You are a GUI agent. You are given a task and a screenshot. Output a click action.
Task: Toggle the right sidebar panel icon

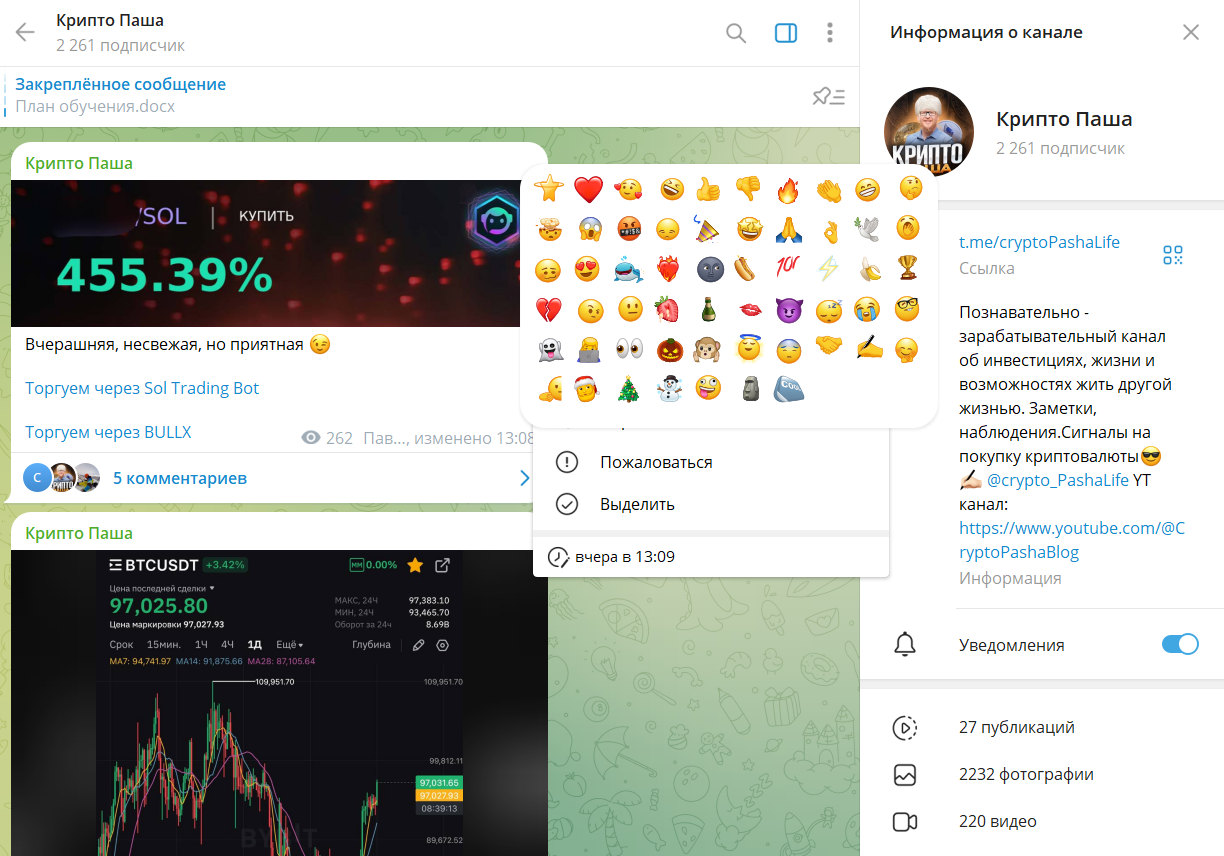(x=786, y=33)
